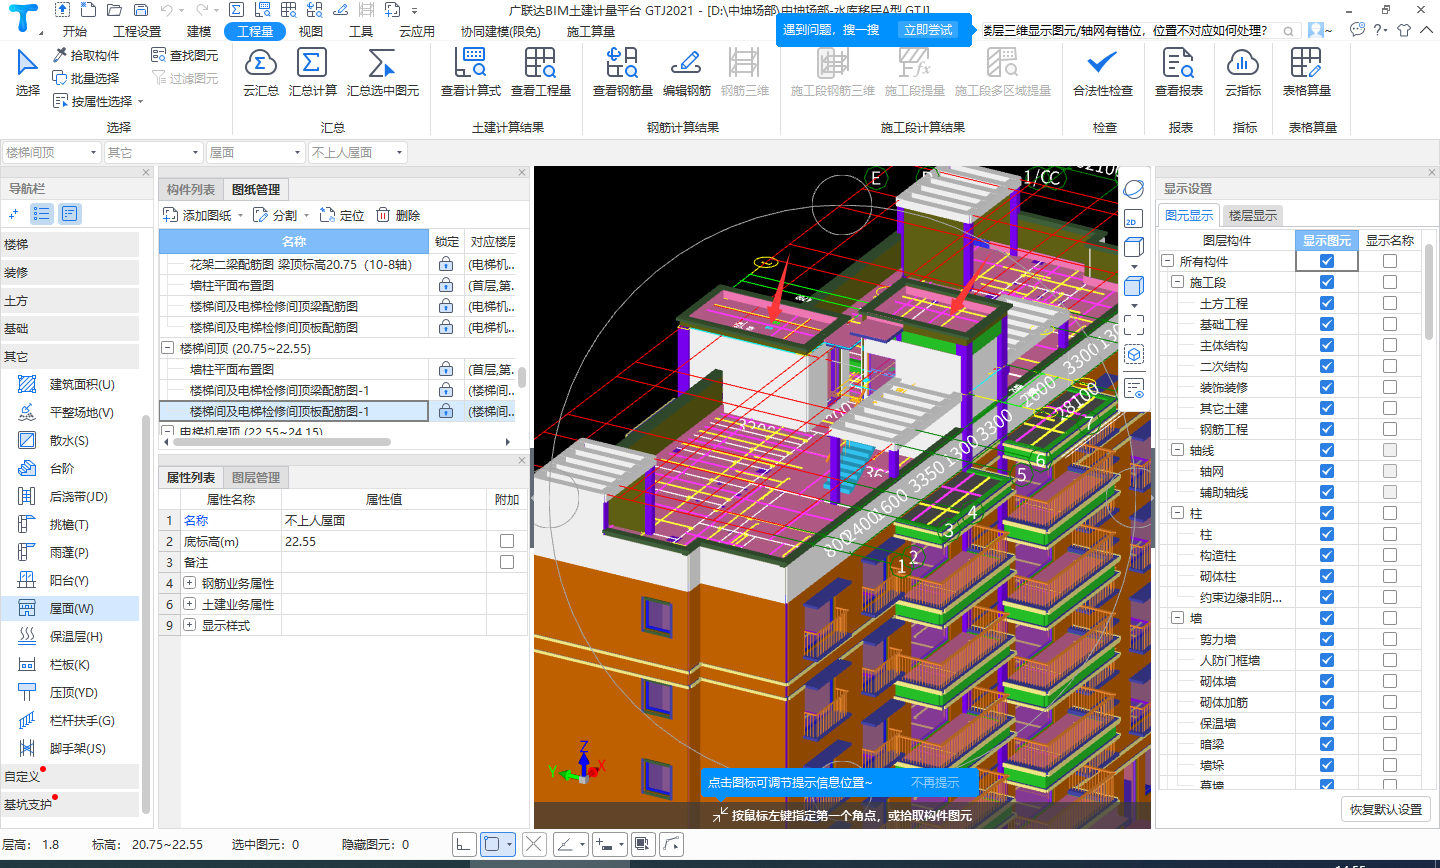
Task: Expand 土建业务属性 property group
Action: pos(189,604)
